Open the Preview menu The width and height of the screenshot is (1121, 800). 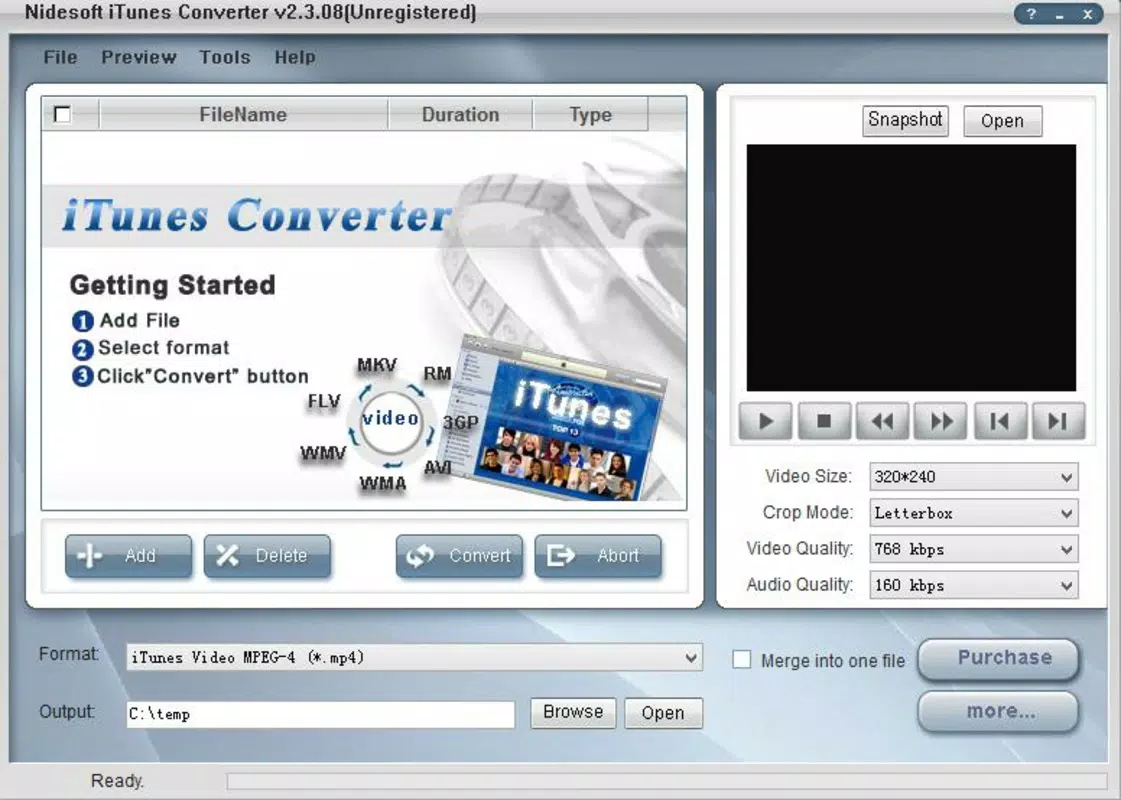(139, 57)
